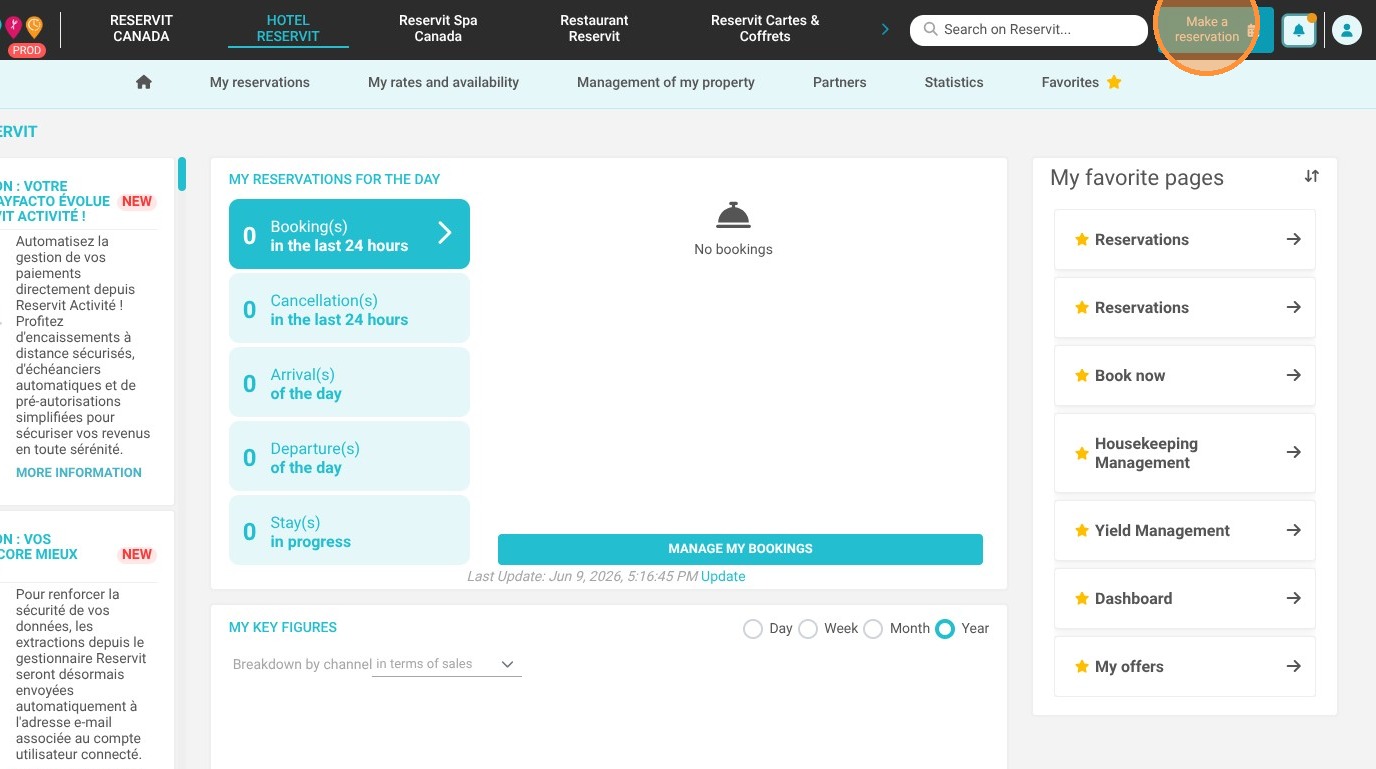Click the star on Dashboard favorite
This screenshot has width=1376, height=769.
1081,599
